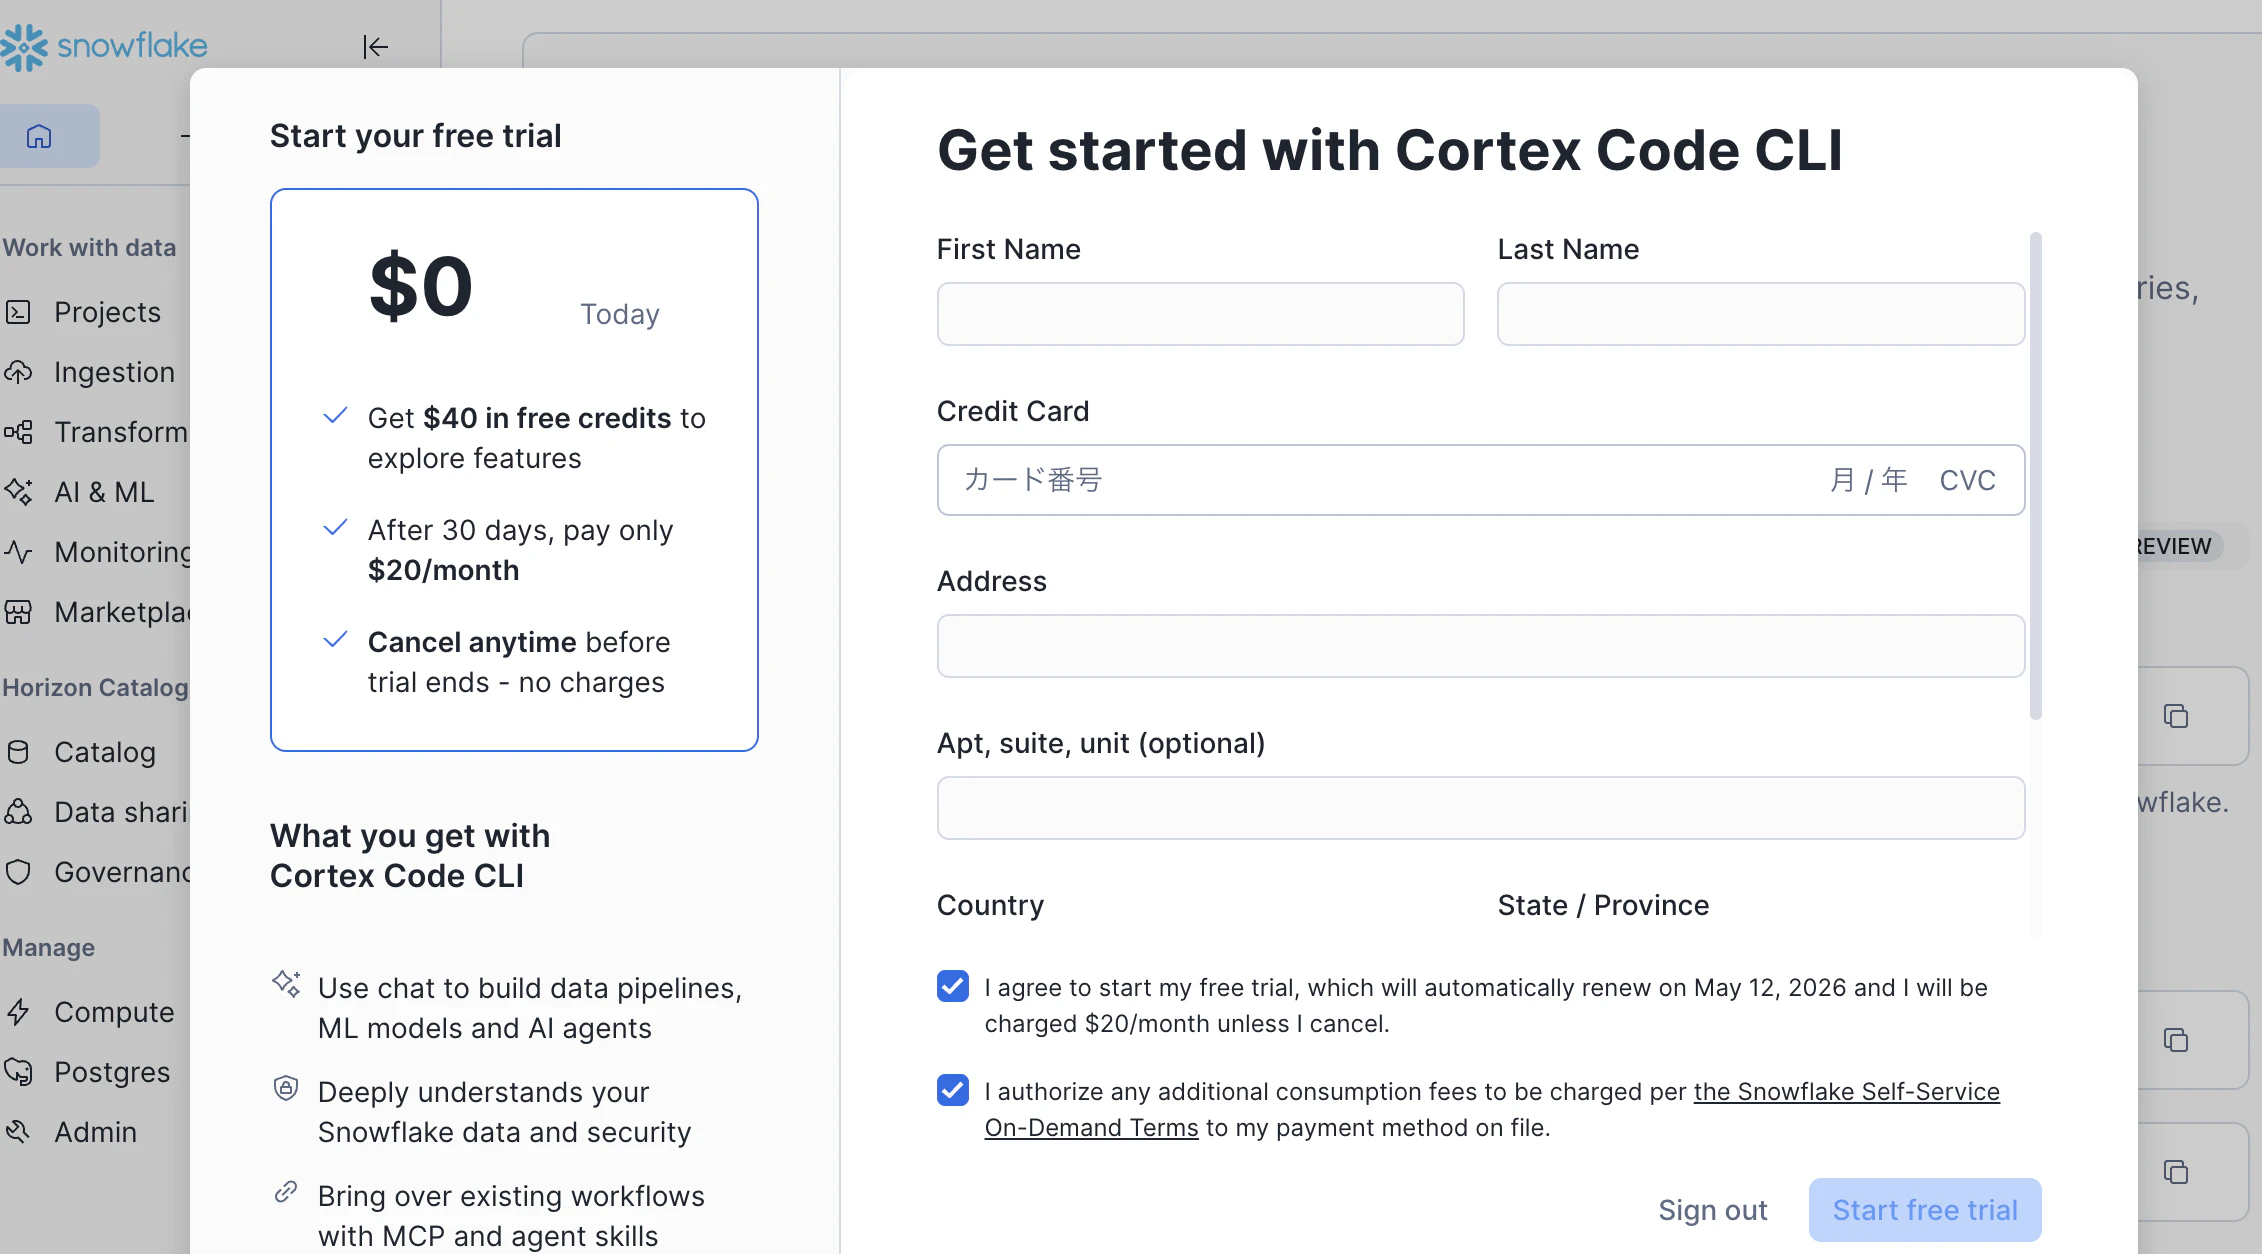
Task: Collapse the sidebar with the arrow icon
Action: pos(375,47)
